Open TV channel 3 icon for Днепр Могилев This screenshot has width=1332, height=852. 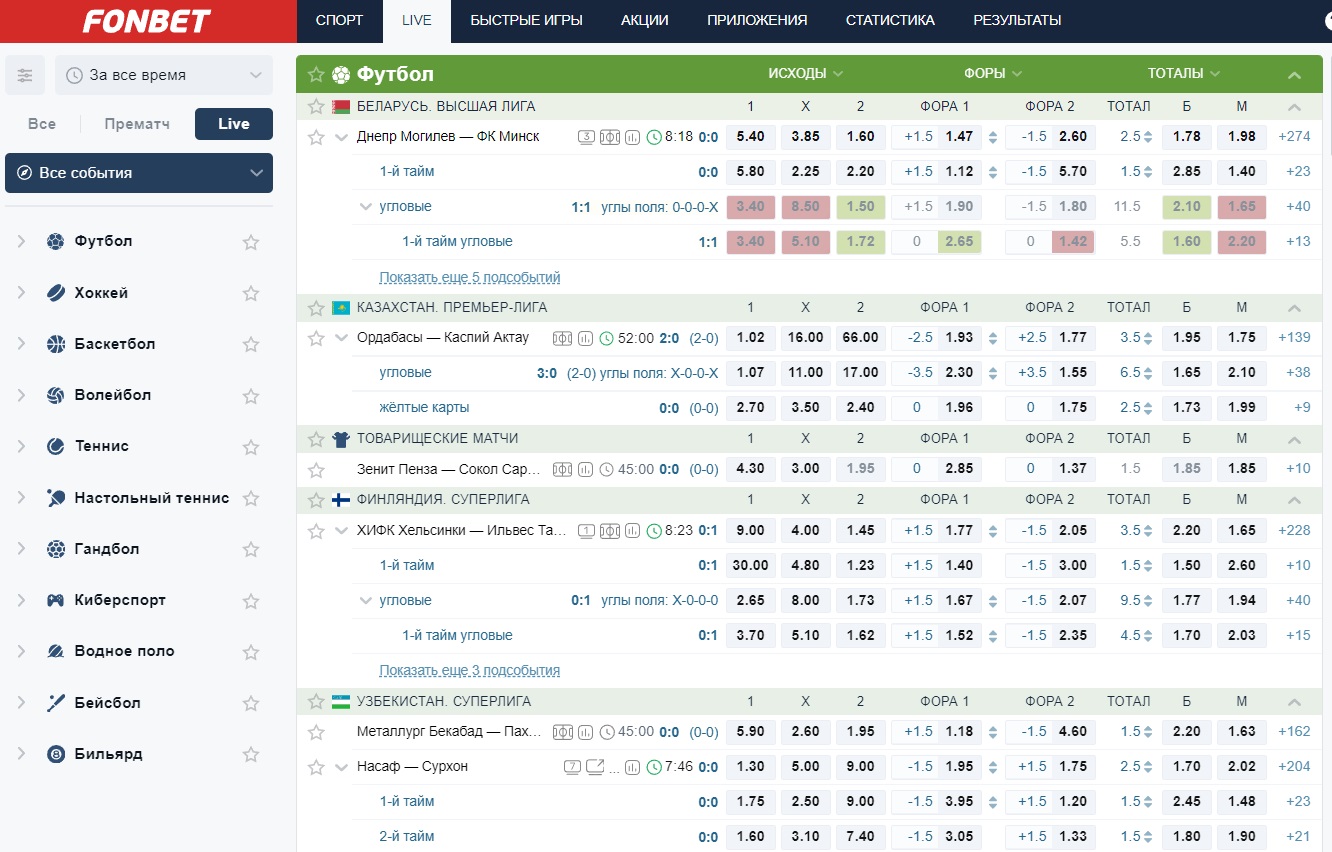(x=587, y=137)
